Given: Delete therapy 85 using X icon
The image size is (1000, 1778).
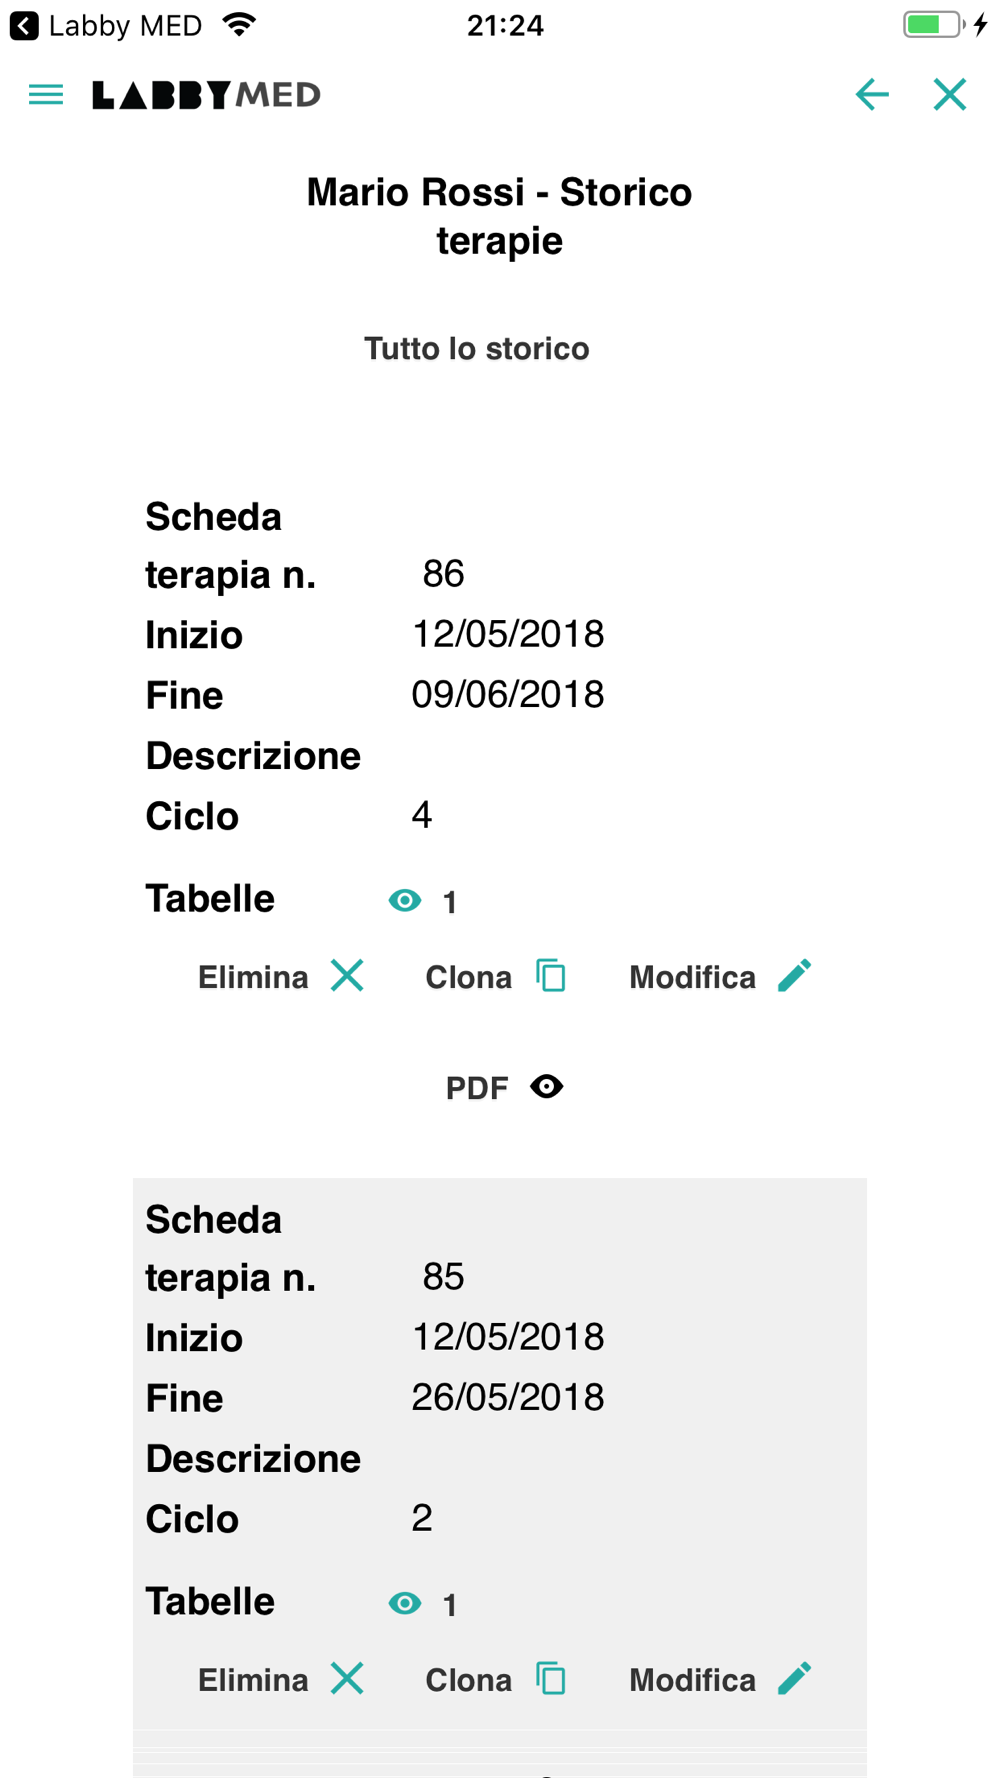Looking at the screenshot, I should pyautogui.click(x=347, y=1678).
